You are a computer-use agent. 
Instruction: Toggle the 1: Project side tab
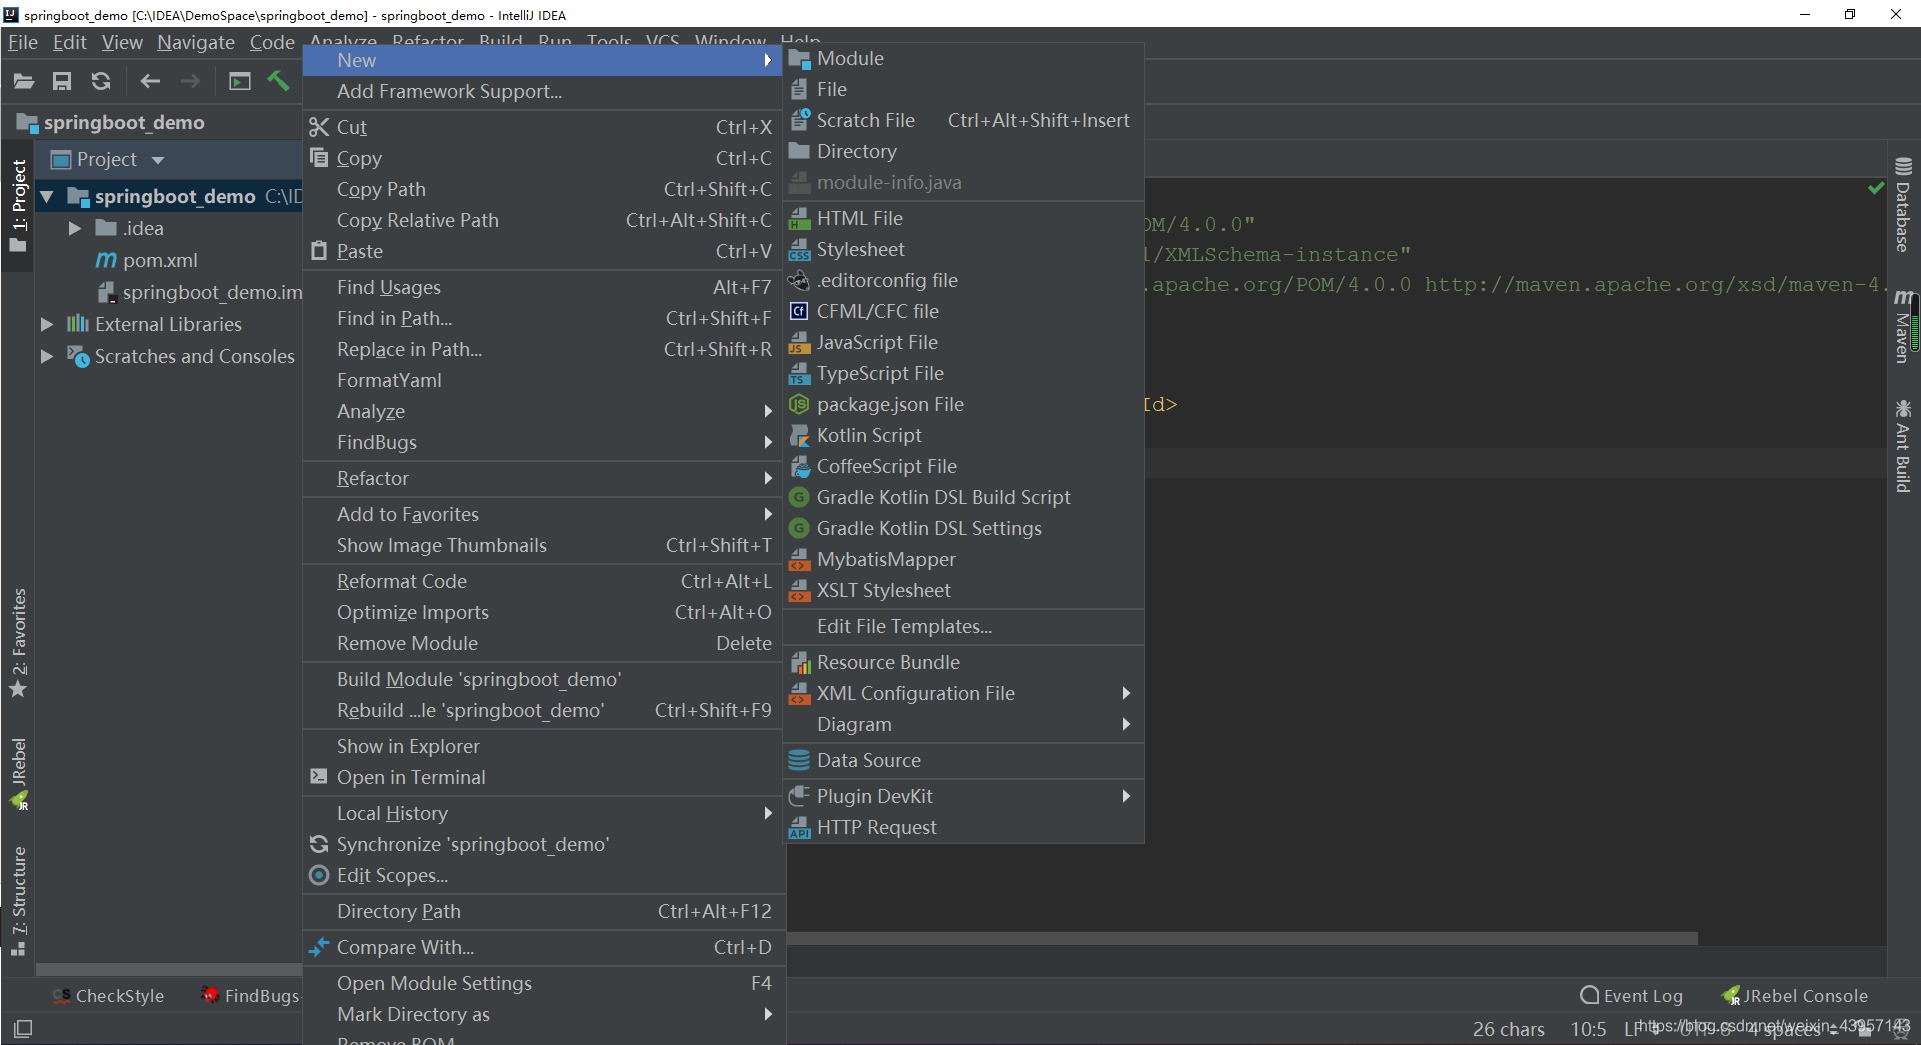coord(19,206)
